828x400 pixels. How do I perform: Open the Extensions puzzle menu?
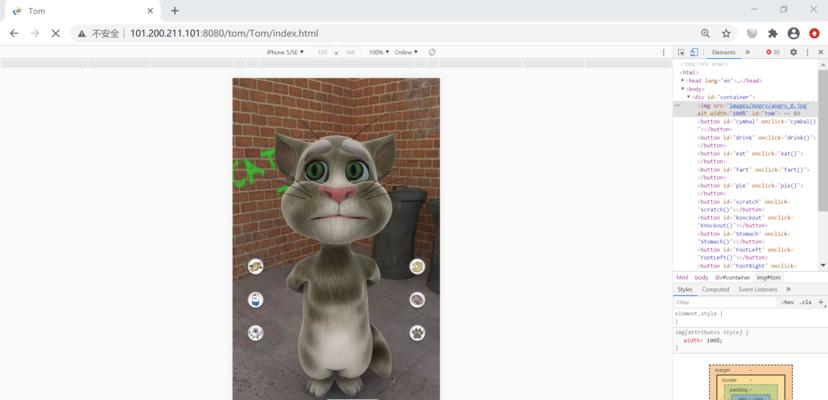(773, 33)
